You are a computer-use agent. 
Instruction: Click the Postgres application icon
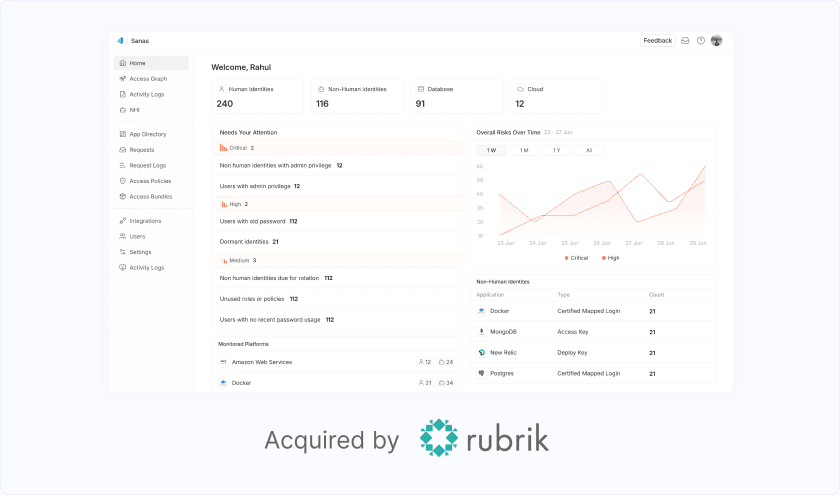click(481, 373)
